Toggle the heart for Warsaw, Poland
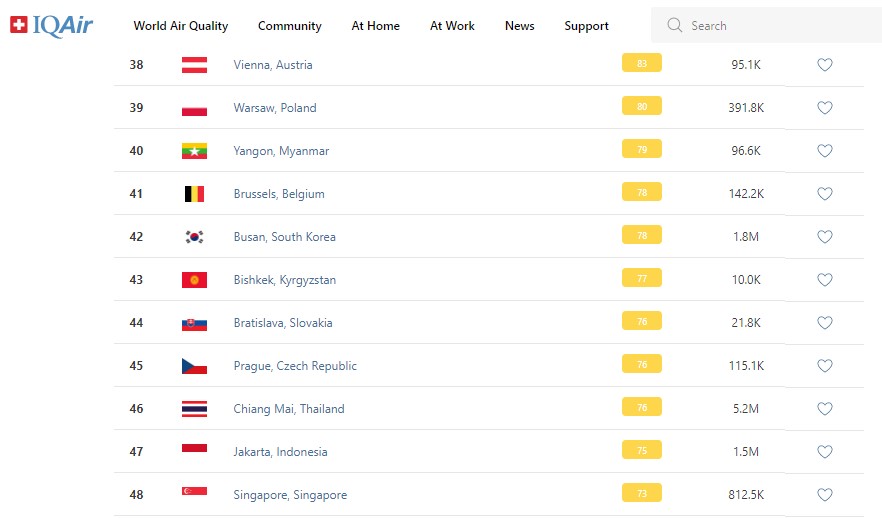The image size is (882, 518). coord(825,108)
